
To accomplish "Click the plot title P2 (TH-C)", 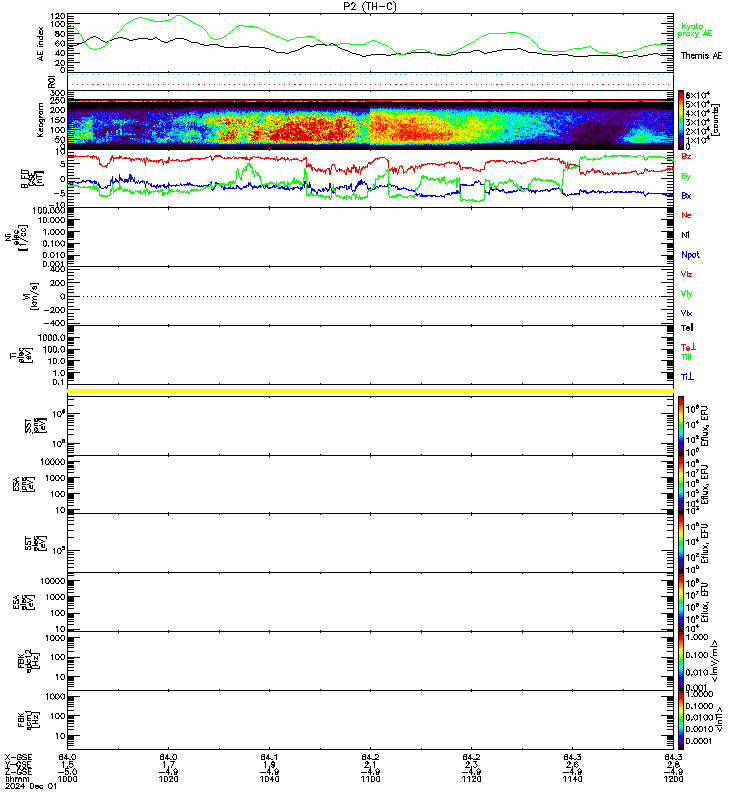I will tap(369, 6).
